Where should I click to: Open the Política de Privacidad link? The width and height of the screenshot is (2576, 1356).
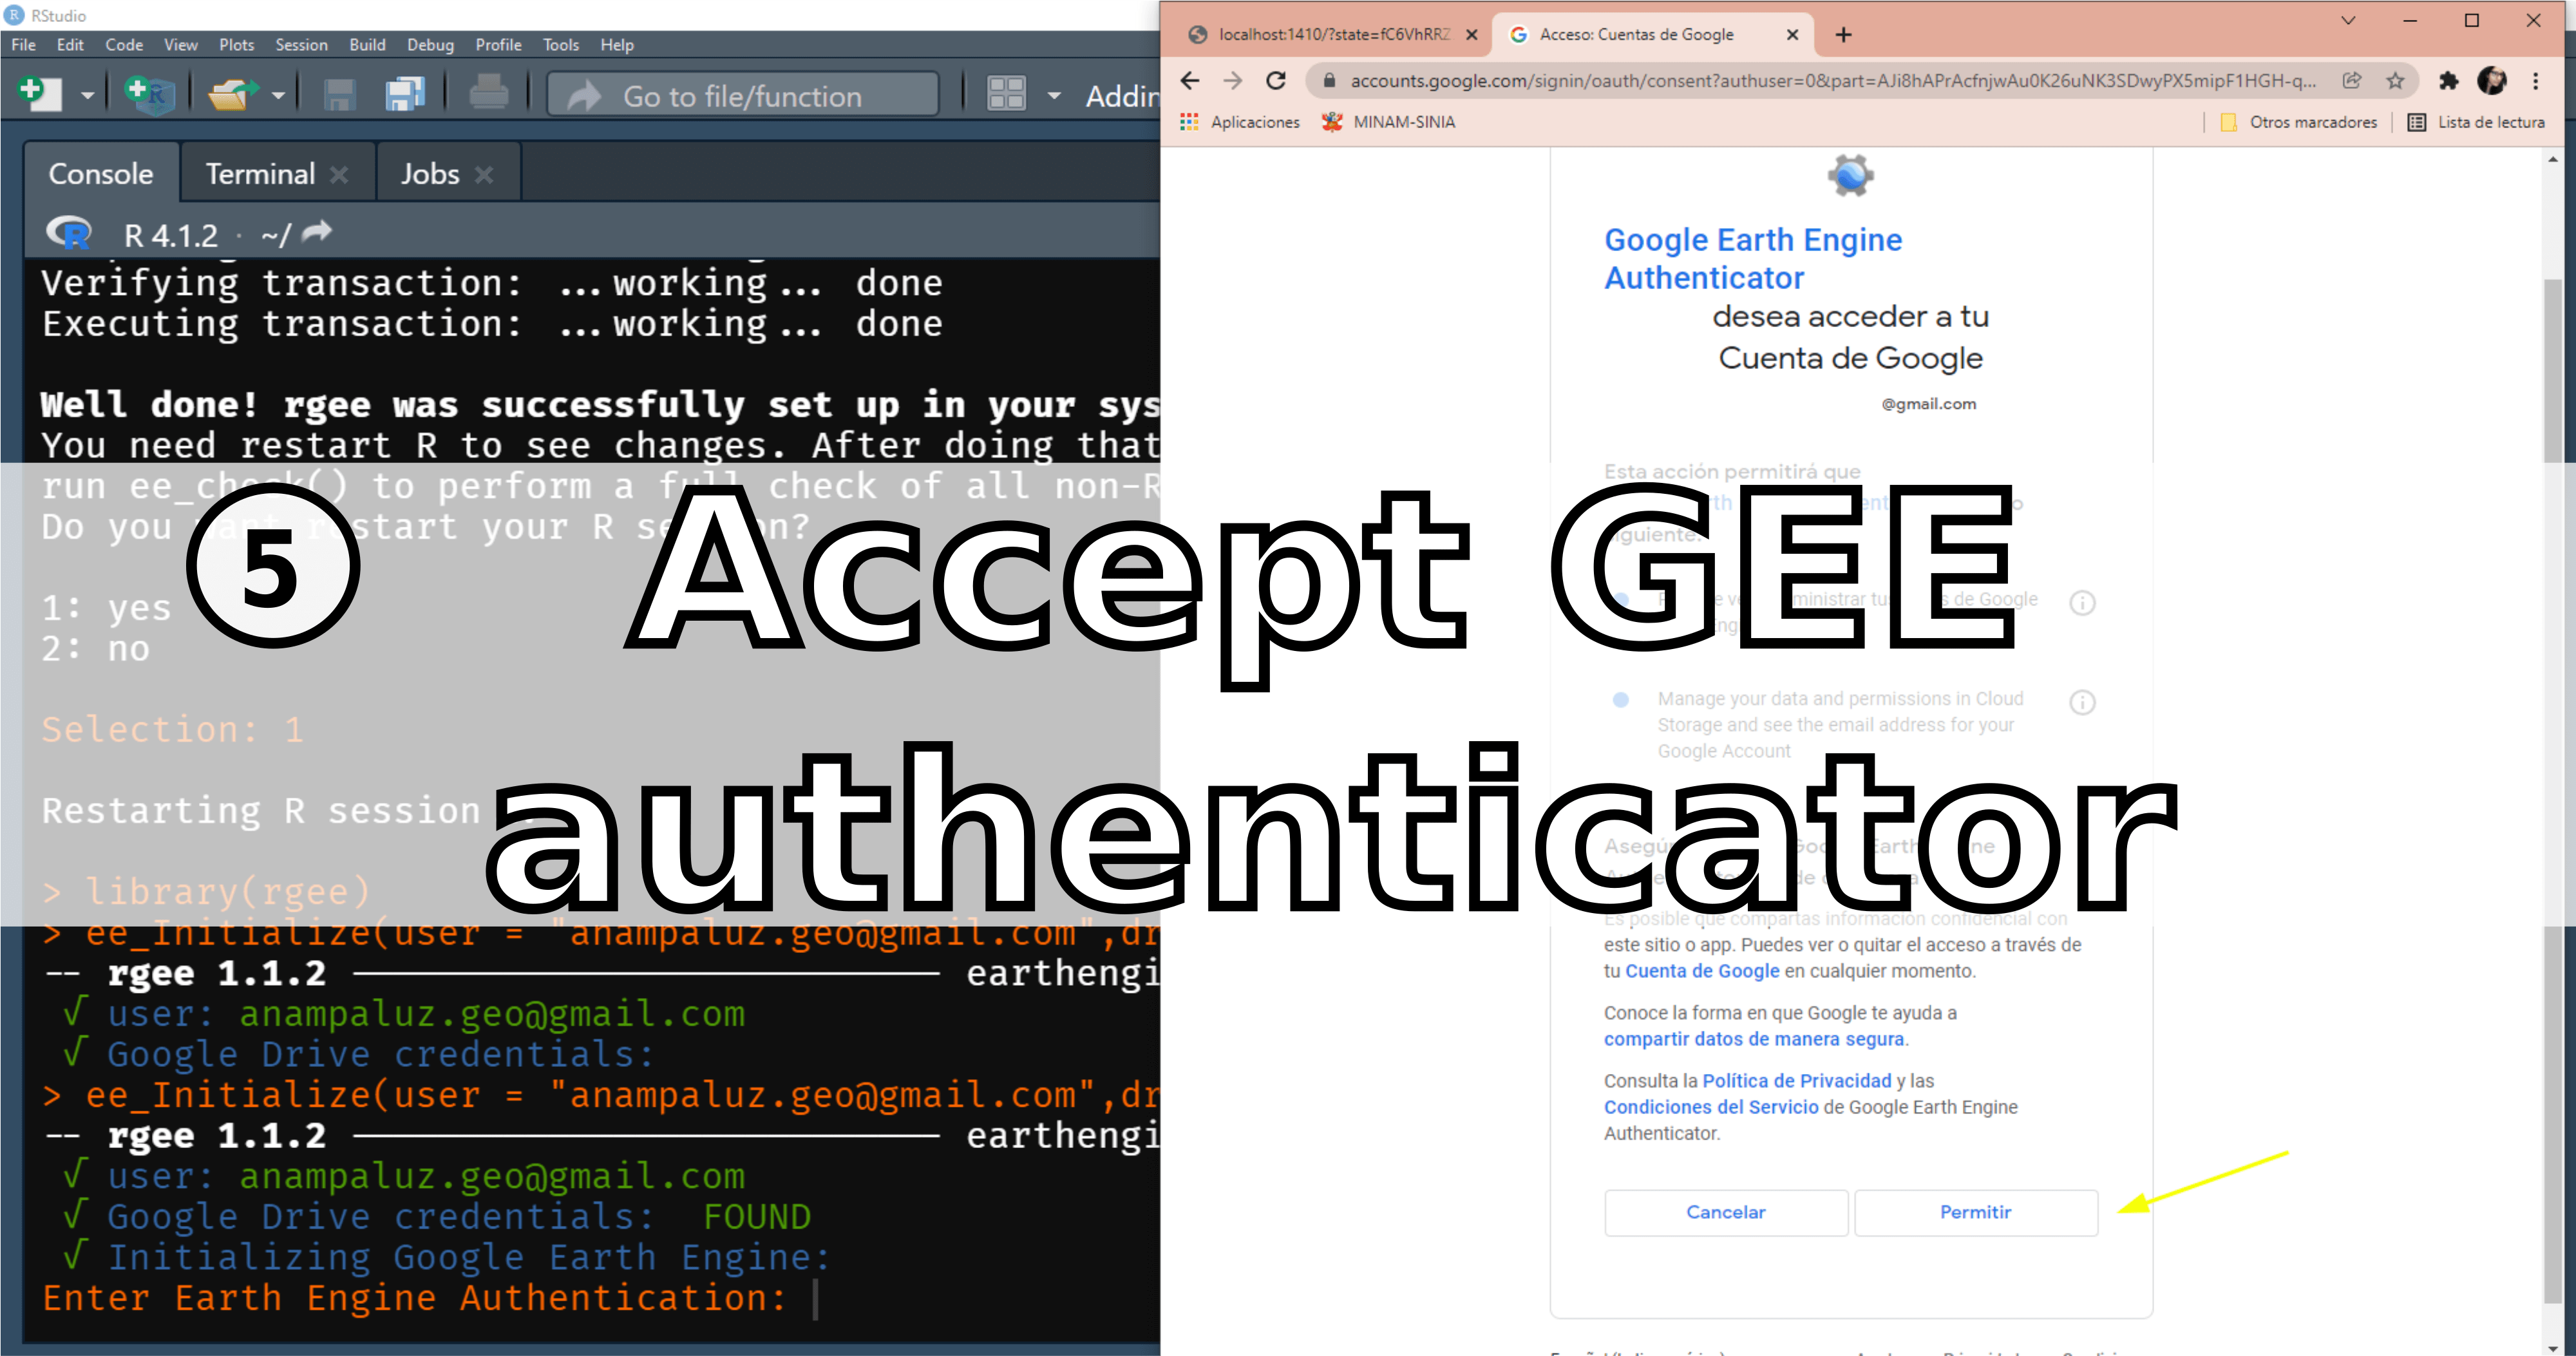click(1796, 1081)
